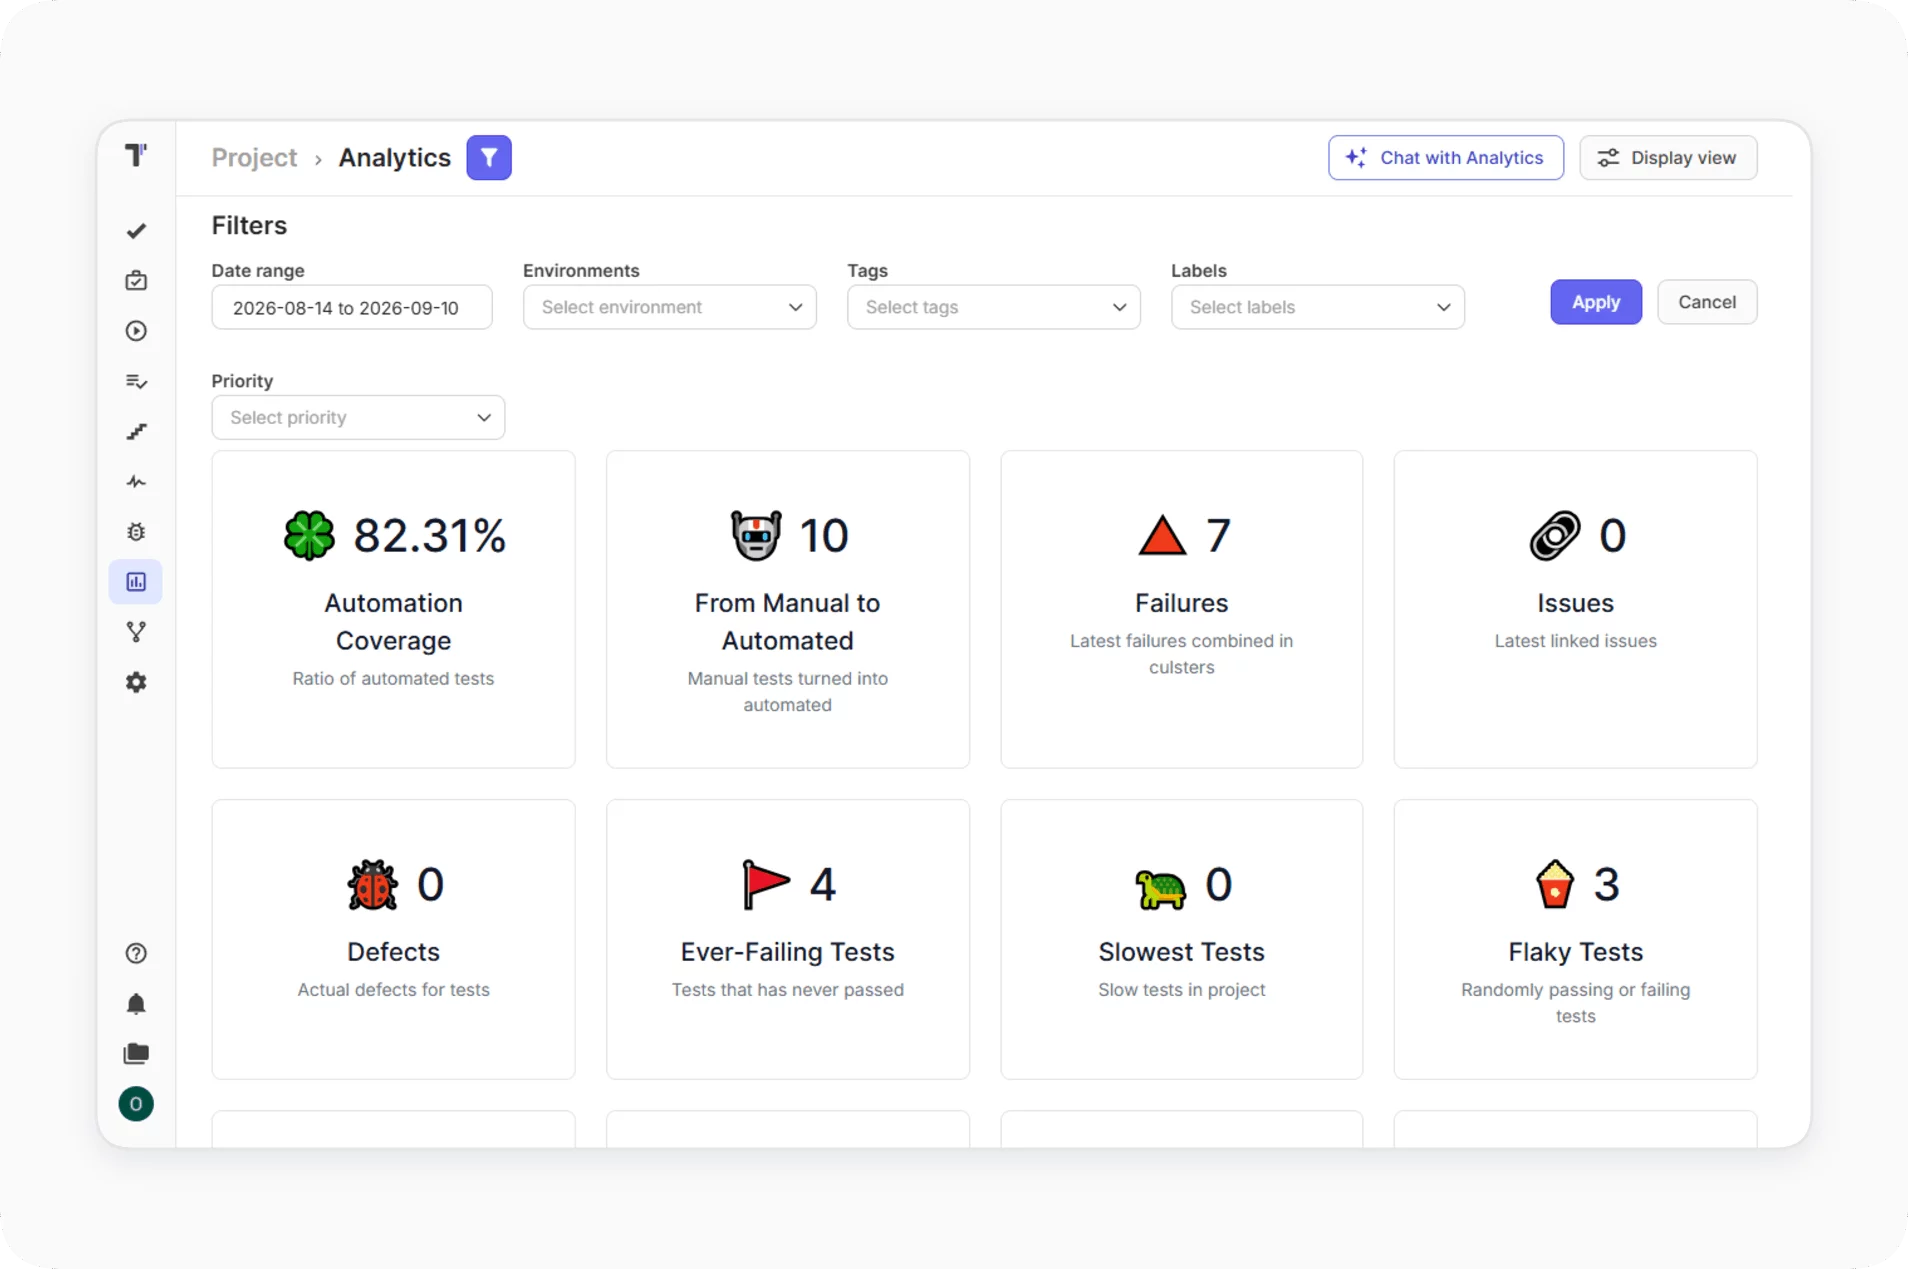1908x1269 pixels.
Task: Open the Failures card title
Action: (x=1181, y=603)
